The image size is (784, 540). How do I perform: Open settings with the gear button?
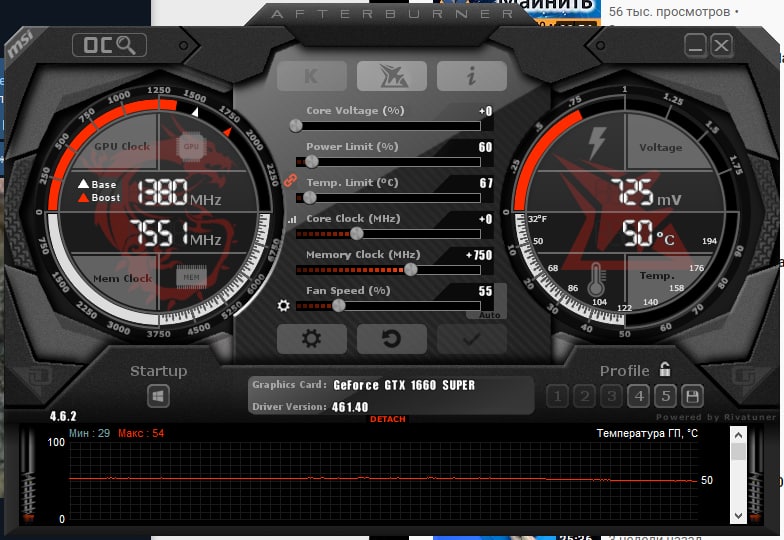tap(312, 339)
